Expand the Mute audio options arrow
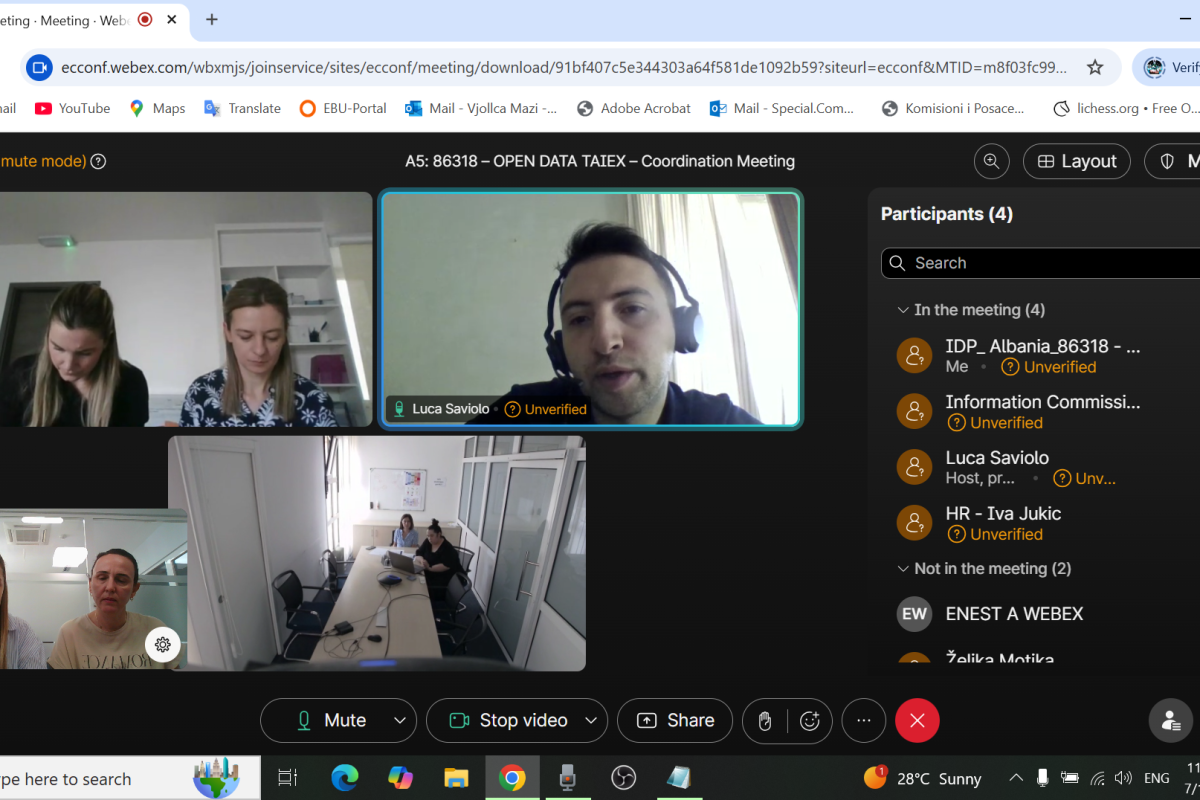Screen dimensions: 1200x800 [400, 720]
